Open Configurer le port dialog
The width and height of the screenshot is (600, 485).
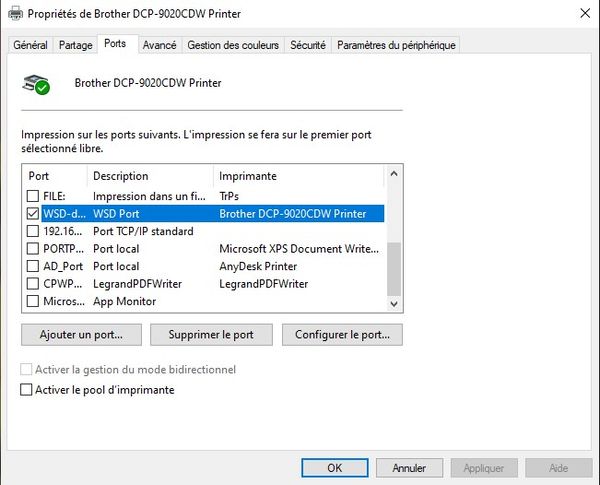[x=342, y=335]
